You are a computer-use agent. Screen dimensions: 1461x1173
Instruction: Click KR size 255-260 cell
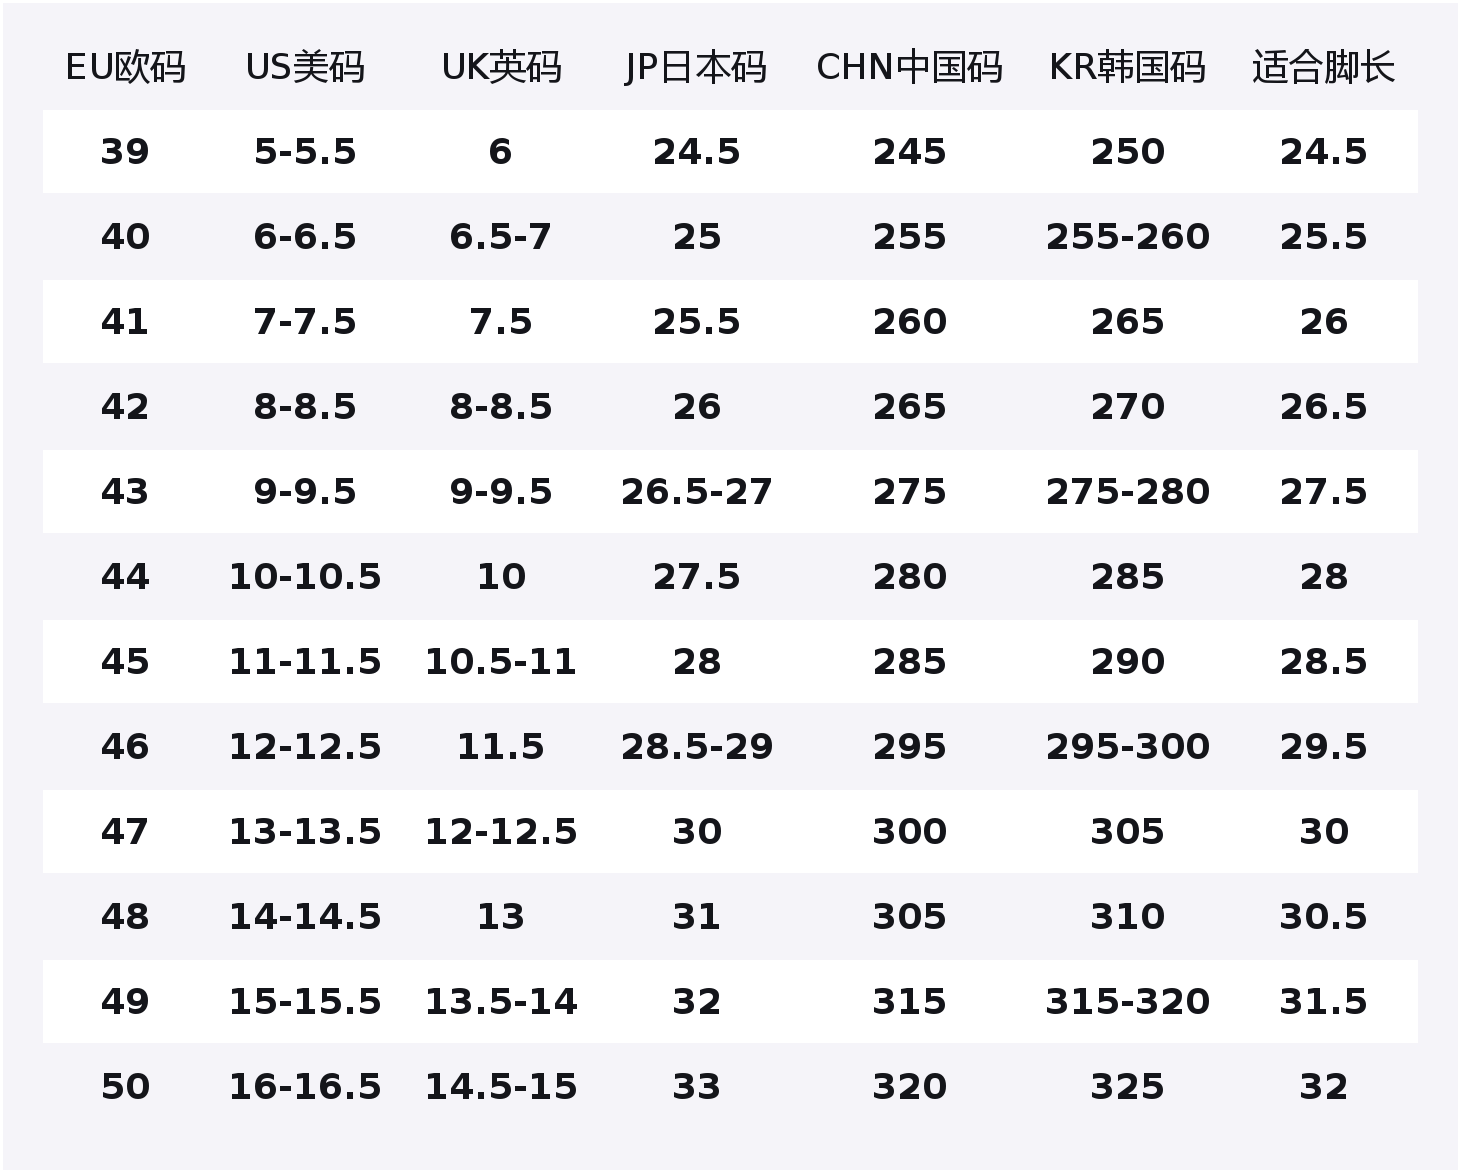pos(1127,237)
